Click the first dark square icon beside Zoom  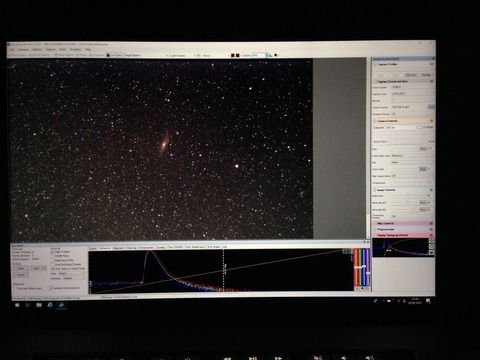(233, 55)
